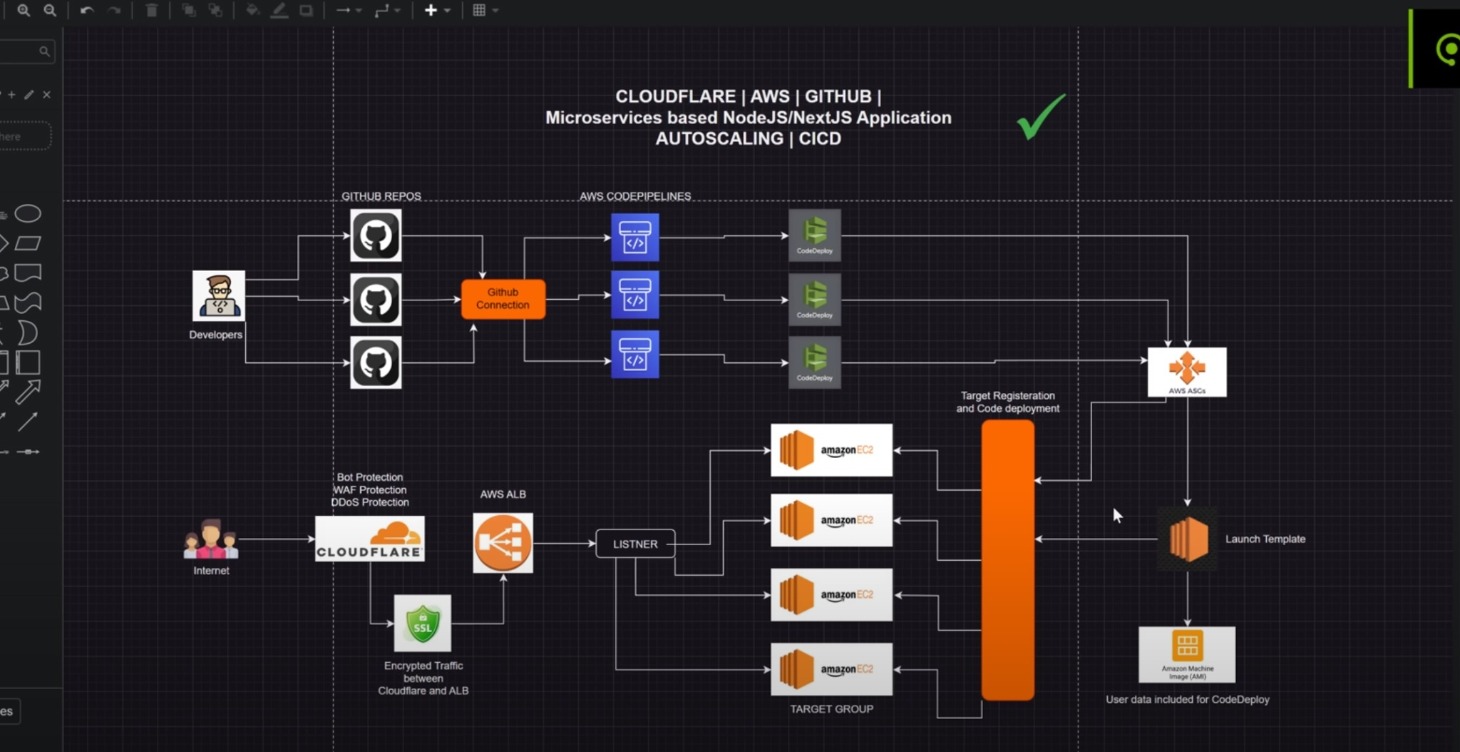This screenshot has height=752, width=1460.
Task: Select the Developers icon on canvas
Action: (x=218, y=295)
